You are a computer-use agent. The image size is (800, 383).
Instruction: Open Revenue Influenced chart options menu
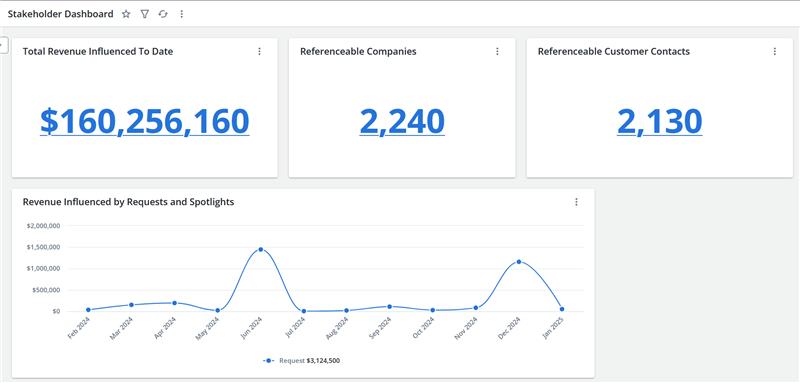click(x=577, y=202)
